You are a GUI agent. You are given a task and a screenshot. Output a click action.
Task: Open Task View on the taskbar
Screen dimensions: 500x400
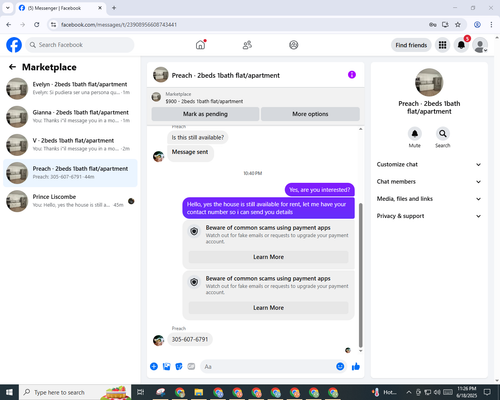click(141, 392)
